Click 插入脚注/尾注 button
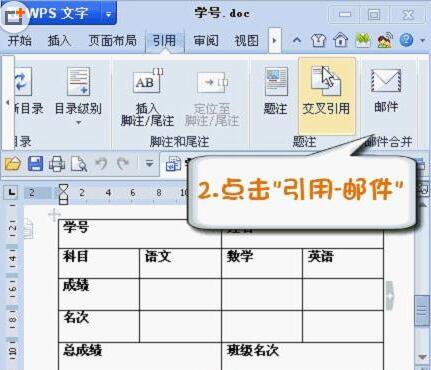This screenshot has width=431, height=370. 147,97
